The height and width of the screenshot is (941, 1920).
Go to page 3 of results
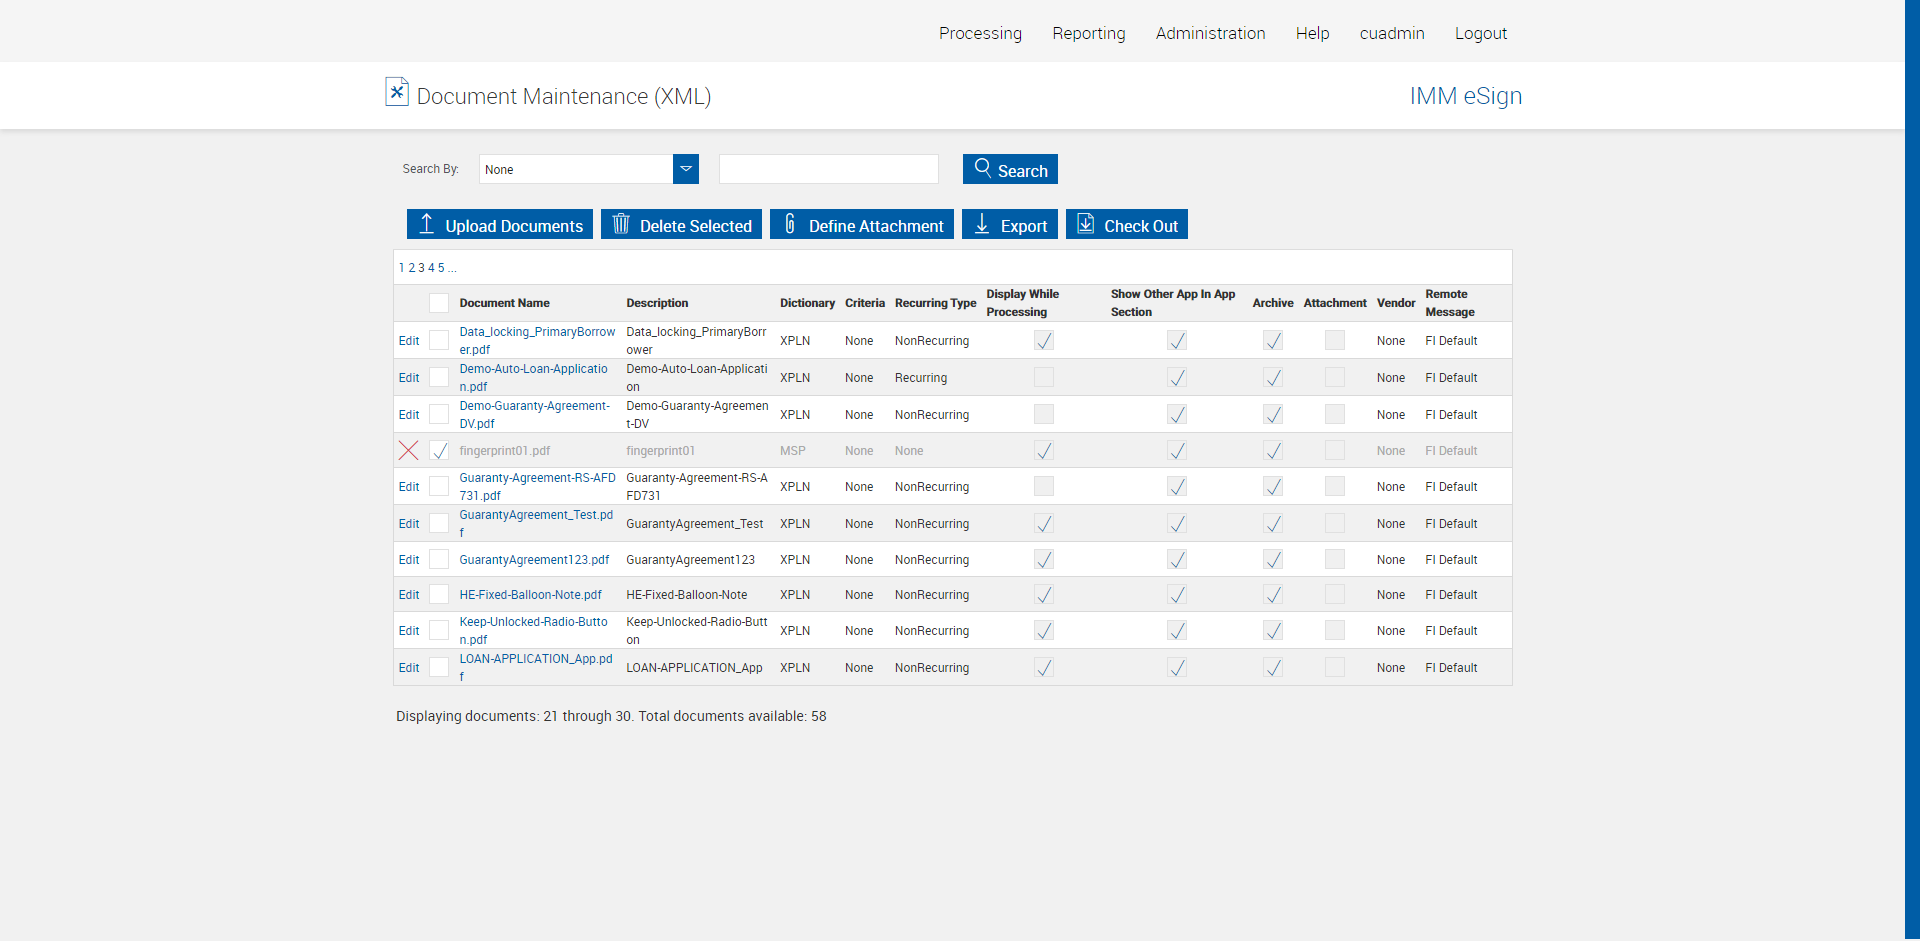(x=421, y=268)
